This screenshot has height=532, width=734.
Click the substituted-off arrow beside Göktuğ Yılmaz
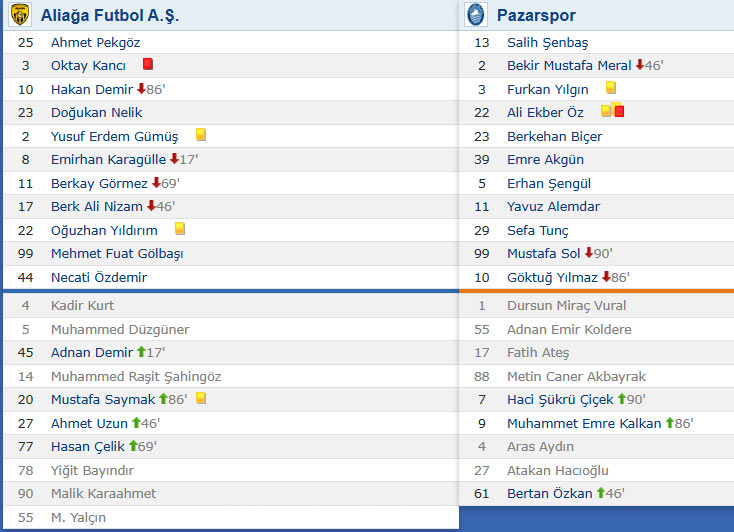click(606, 277)
